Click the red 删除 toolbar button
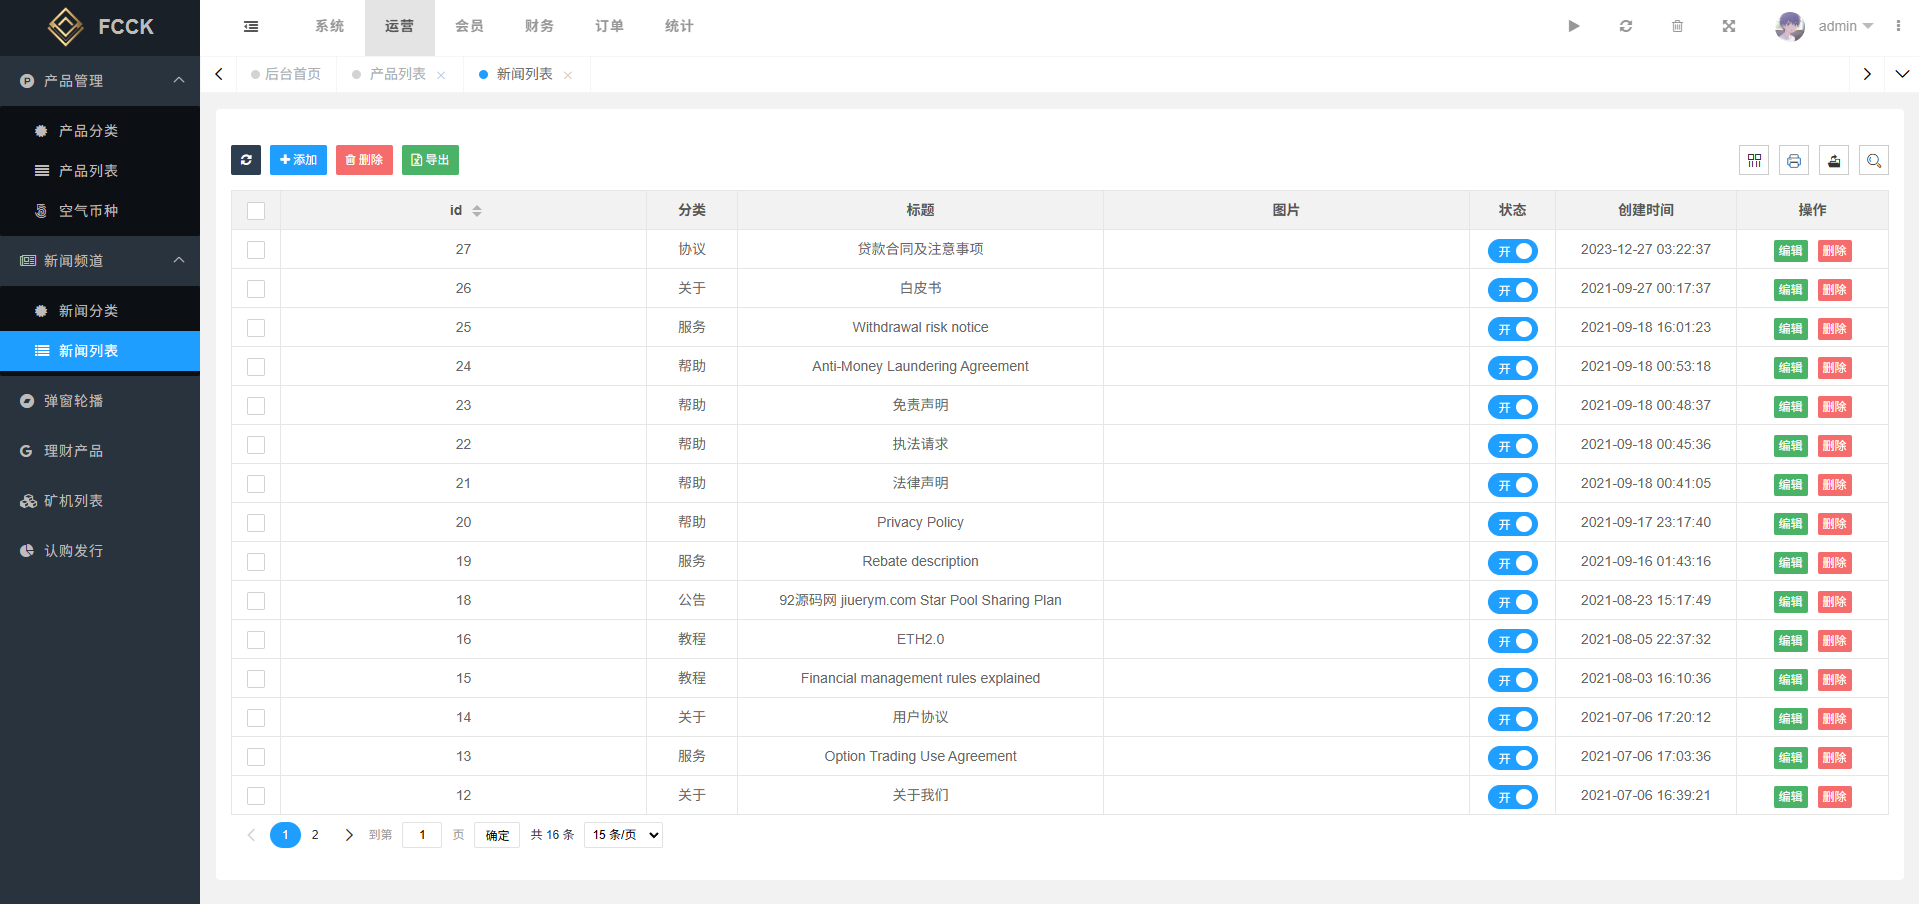This screenshot has height=904, width=1919. pyautogui.click(x=364, y=160)
